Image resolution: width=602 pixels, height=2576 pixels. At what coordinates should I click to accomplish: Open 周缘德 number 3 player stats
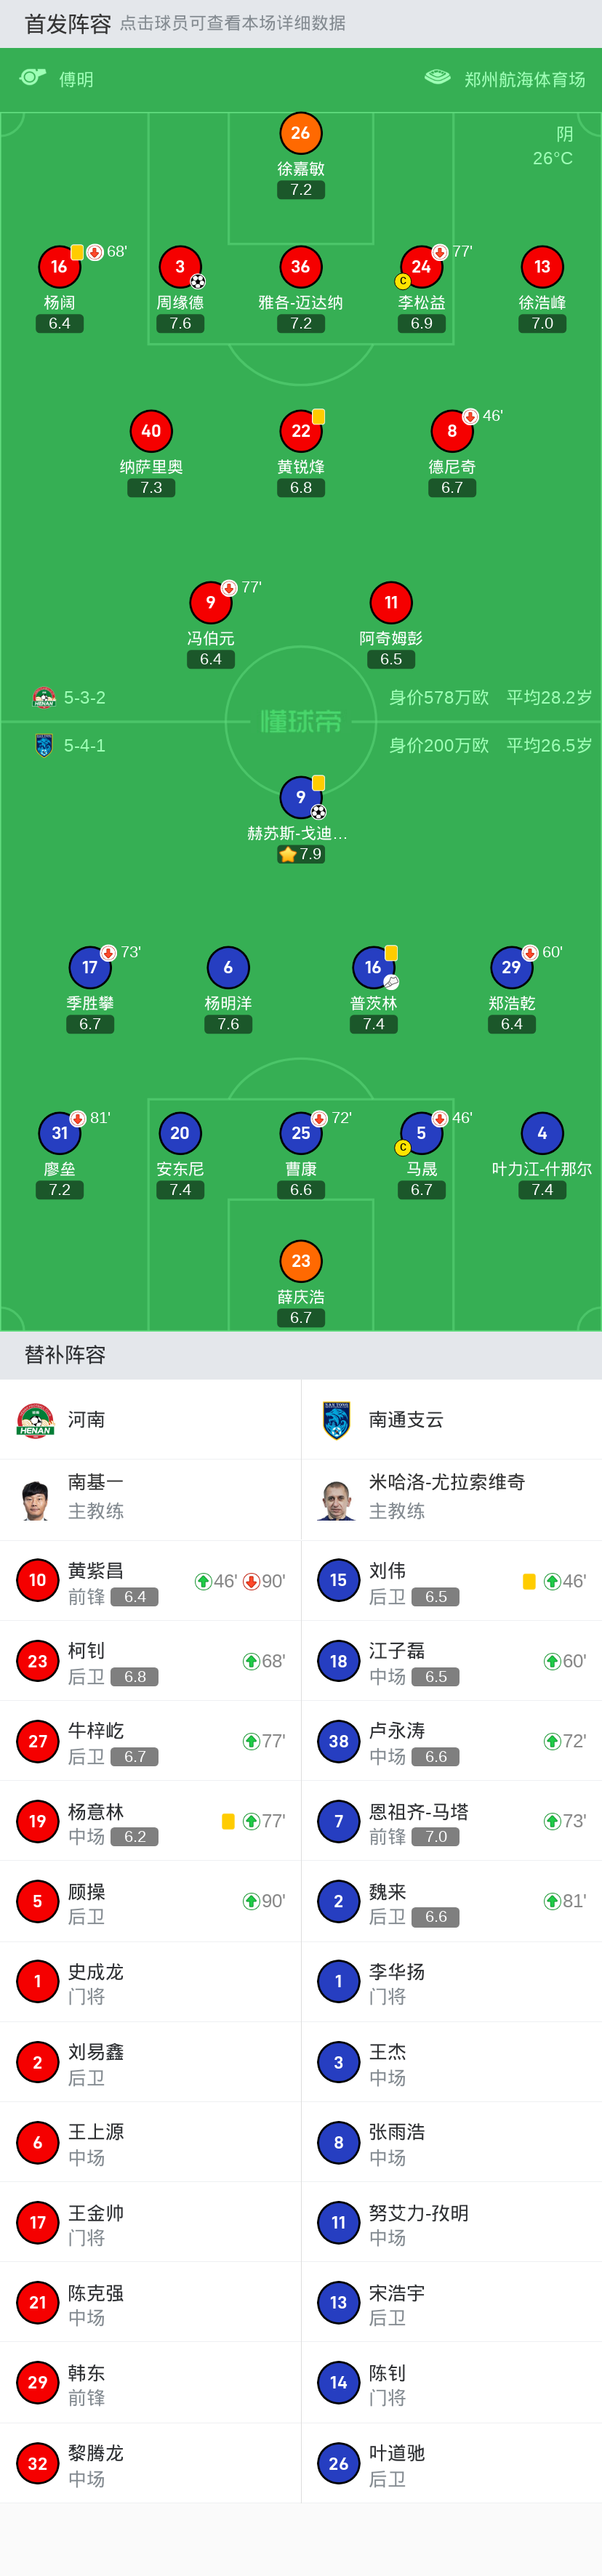pos(180,267)
